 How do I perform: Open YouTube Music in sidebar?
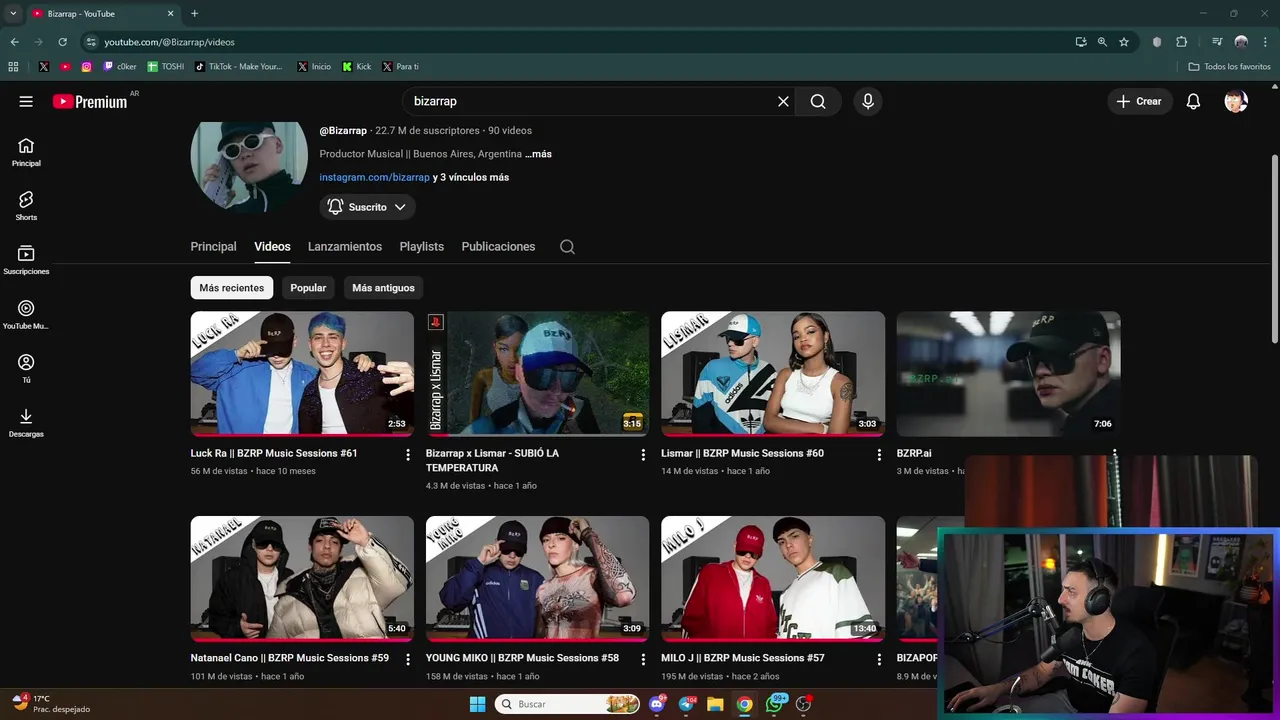tap(26, 315)
